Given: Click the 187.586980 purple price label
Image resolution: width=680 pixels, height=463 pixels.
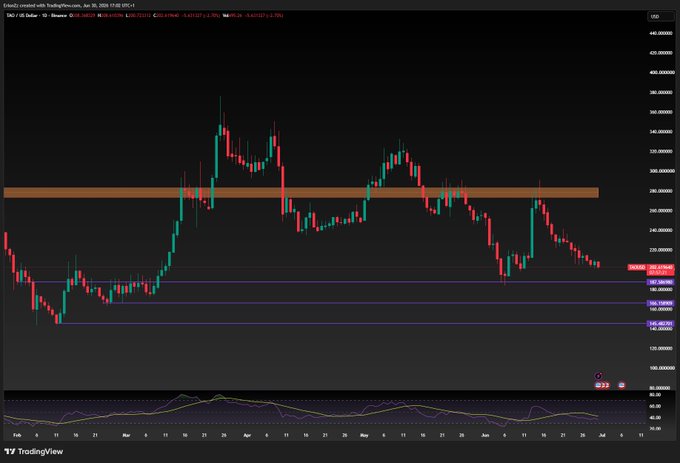Looking at the screenshot, I should coord(661,282).
